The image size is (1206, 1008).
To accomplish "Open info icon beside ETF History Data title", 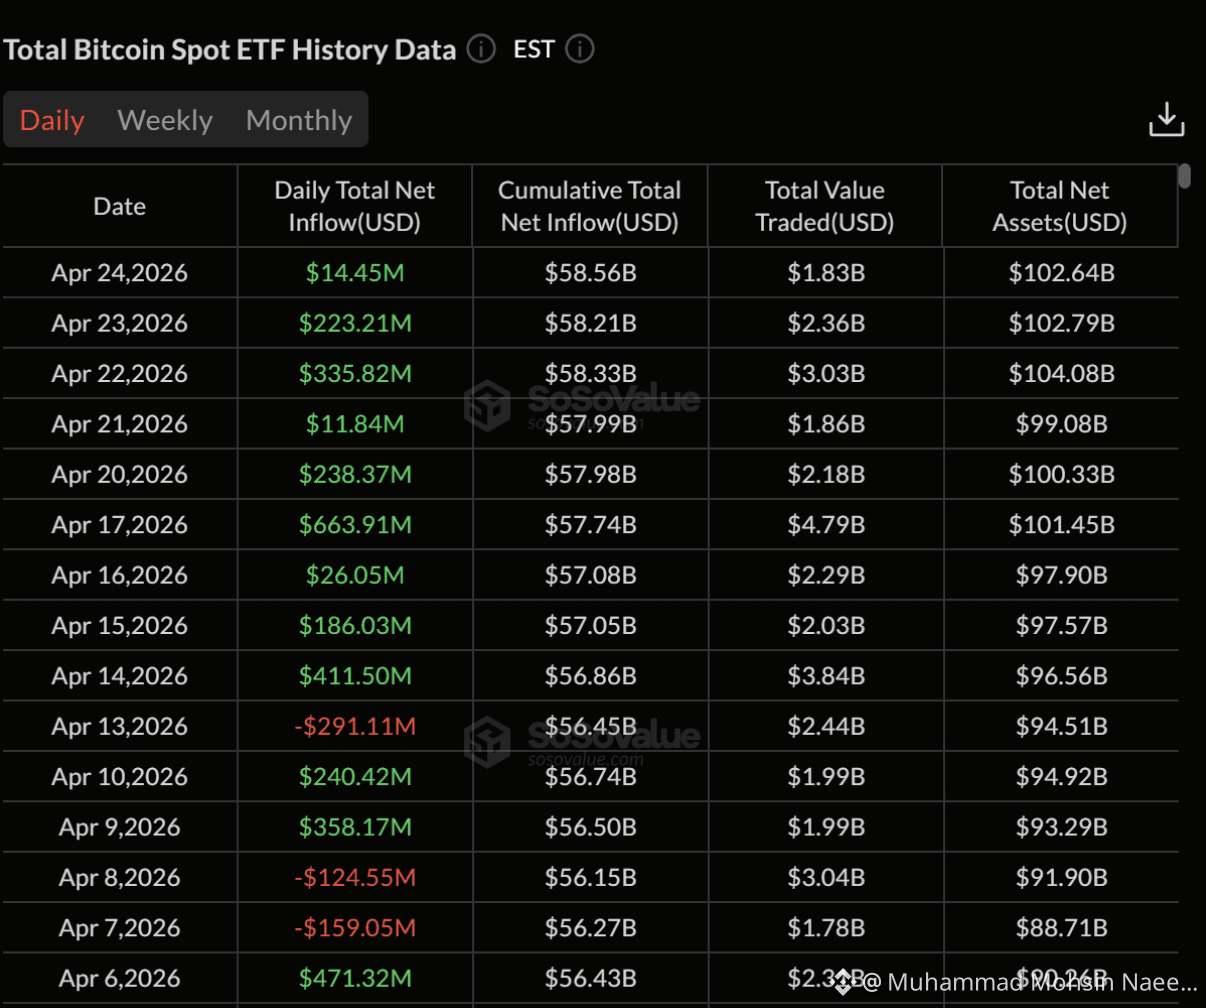I will pyautogui.click(x=481, y=49).
